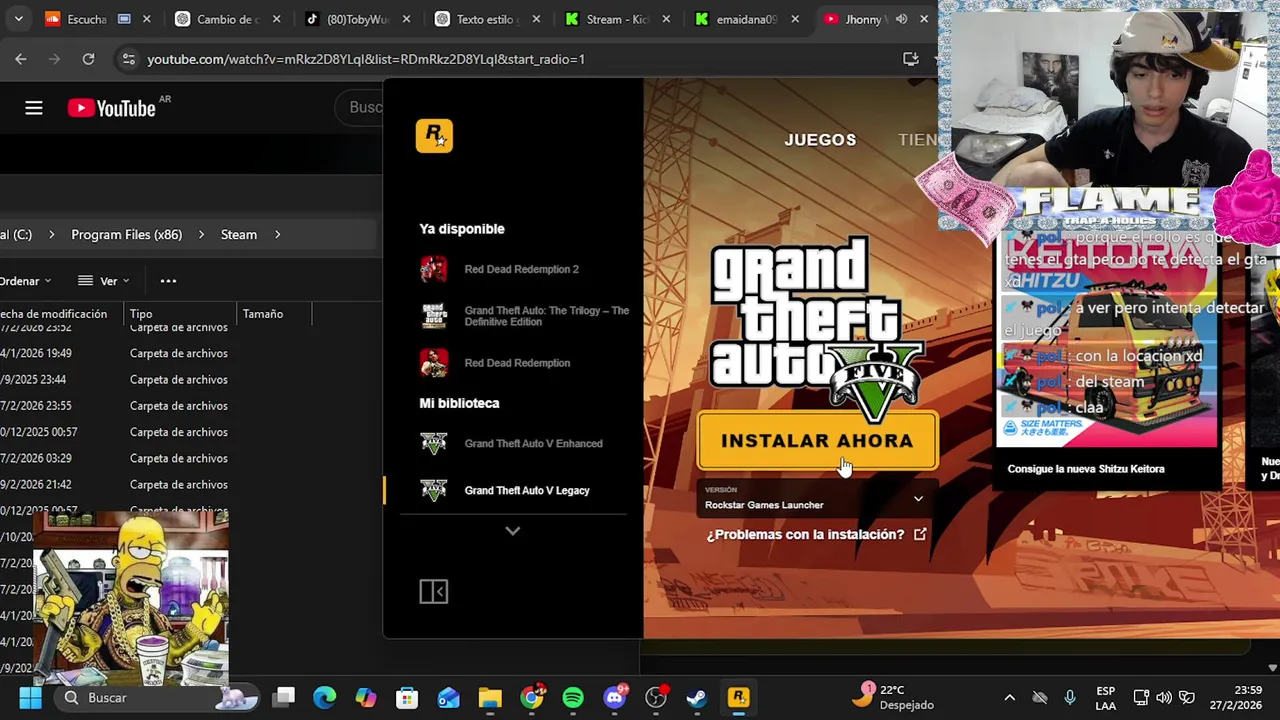
Task: Mute audio on the Jhonny YouTube tab
Action: (901, 19)
